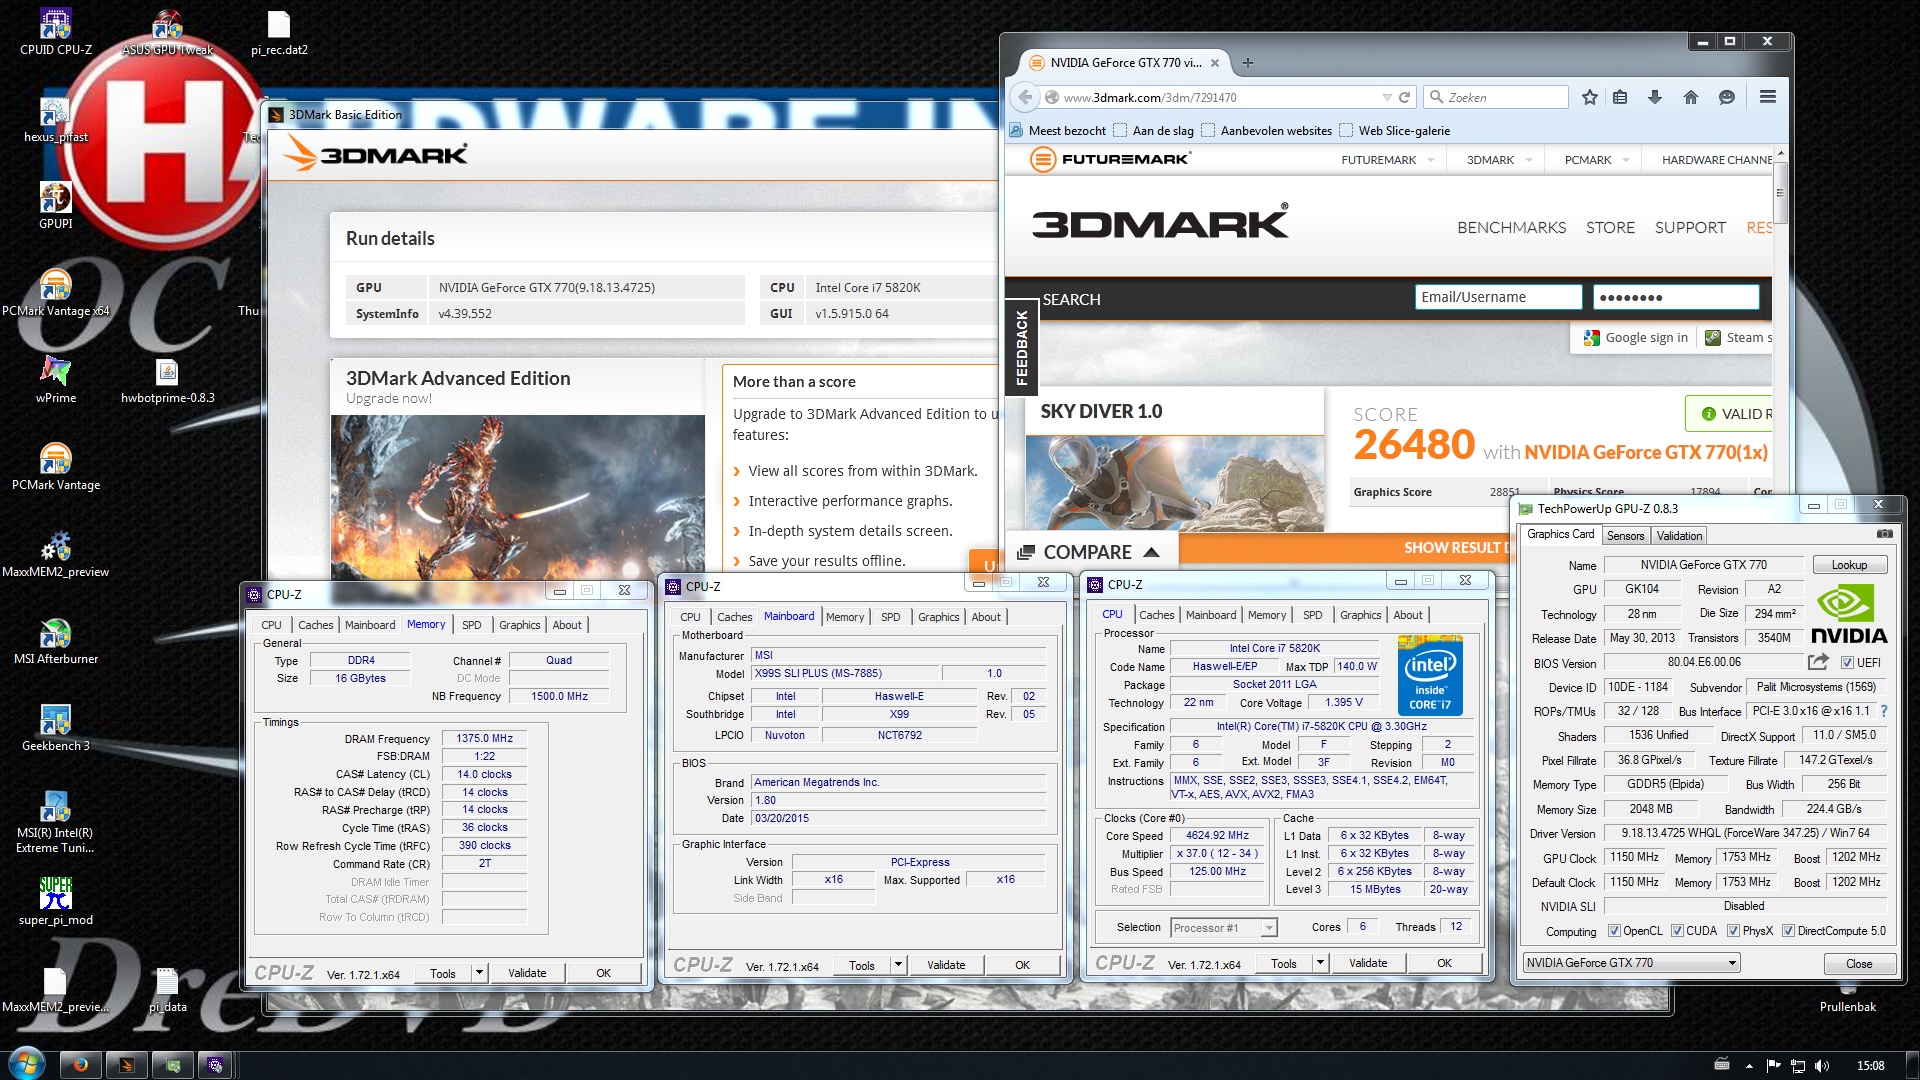The width and height of the screenshot is (1920, 1080).
Task: Open Geekbench 3 desktop icon
Action: tap(55, 728)
